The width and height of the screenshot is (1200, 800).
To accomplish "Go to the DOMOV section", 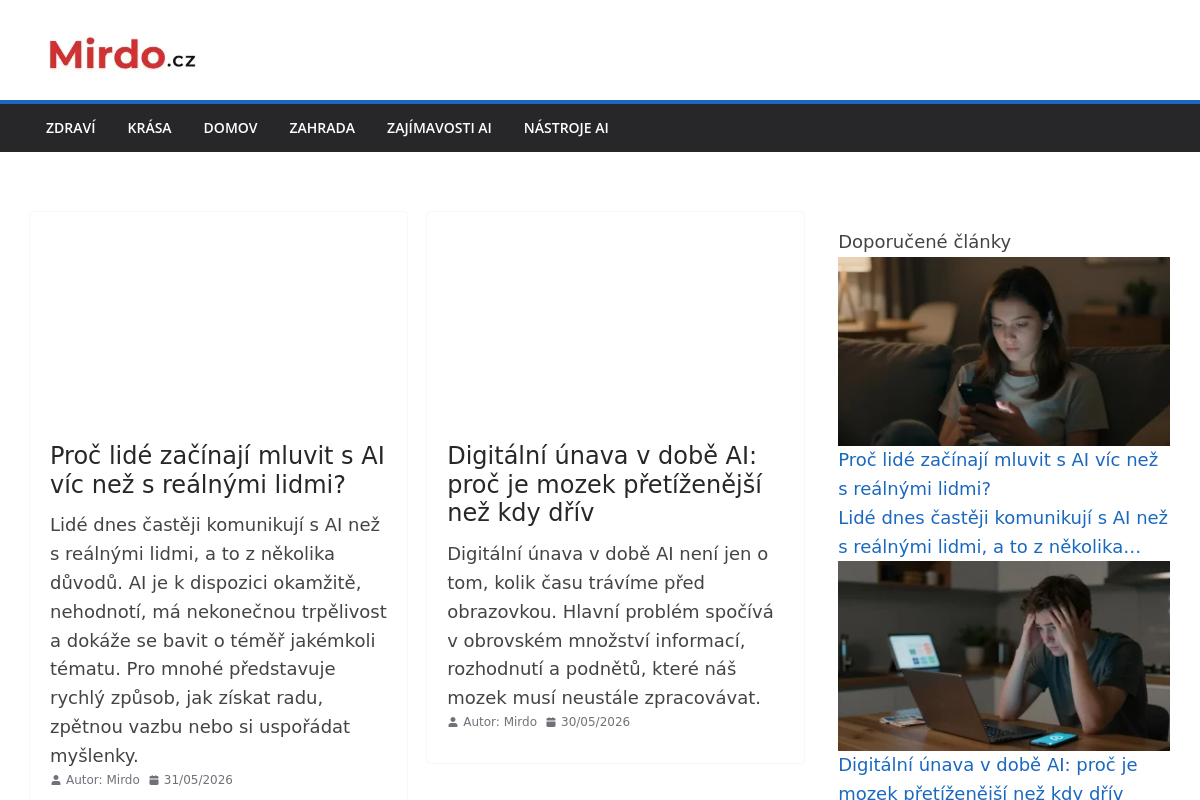I will coord(230,128).
